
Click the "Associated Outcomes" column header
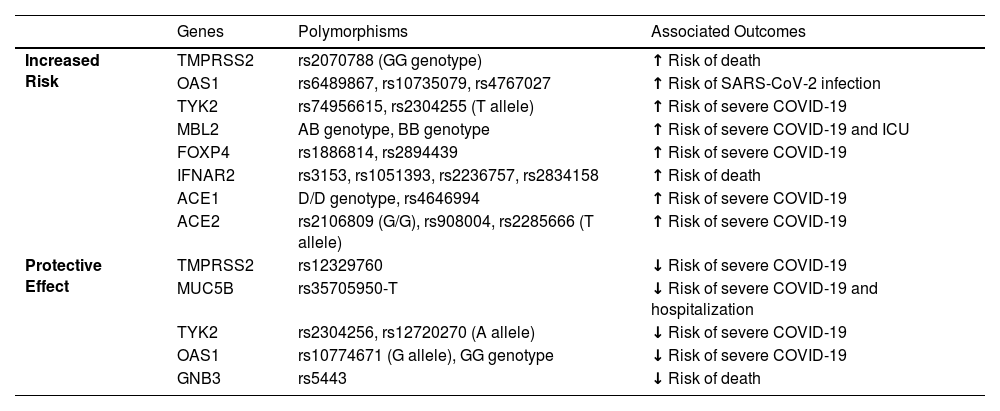tap(728, 32)
